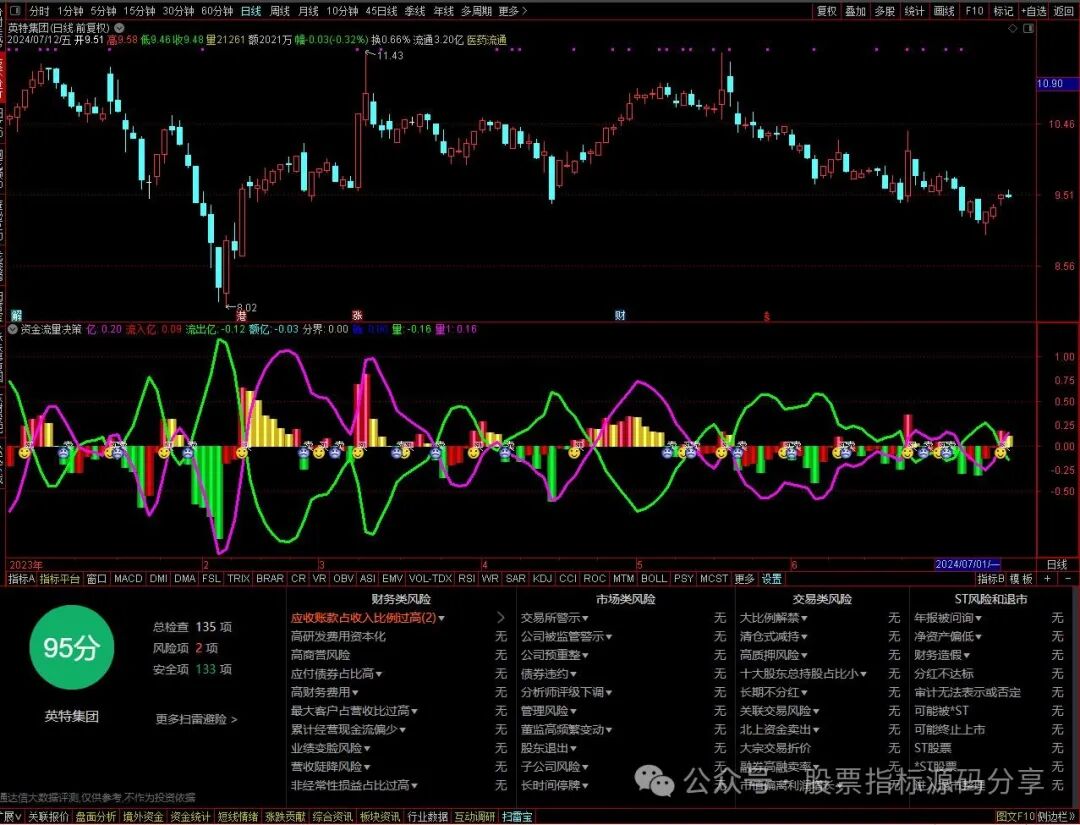The width and height of the screenshot is (1080, 825).
Task: Click the sidebar panel icon before 分时
Action: tap(15, 11)
